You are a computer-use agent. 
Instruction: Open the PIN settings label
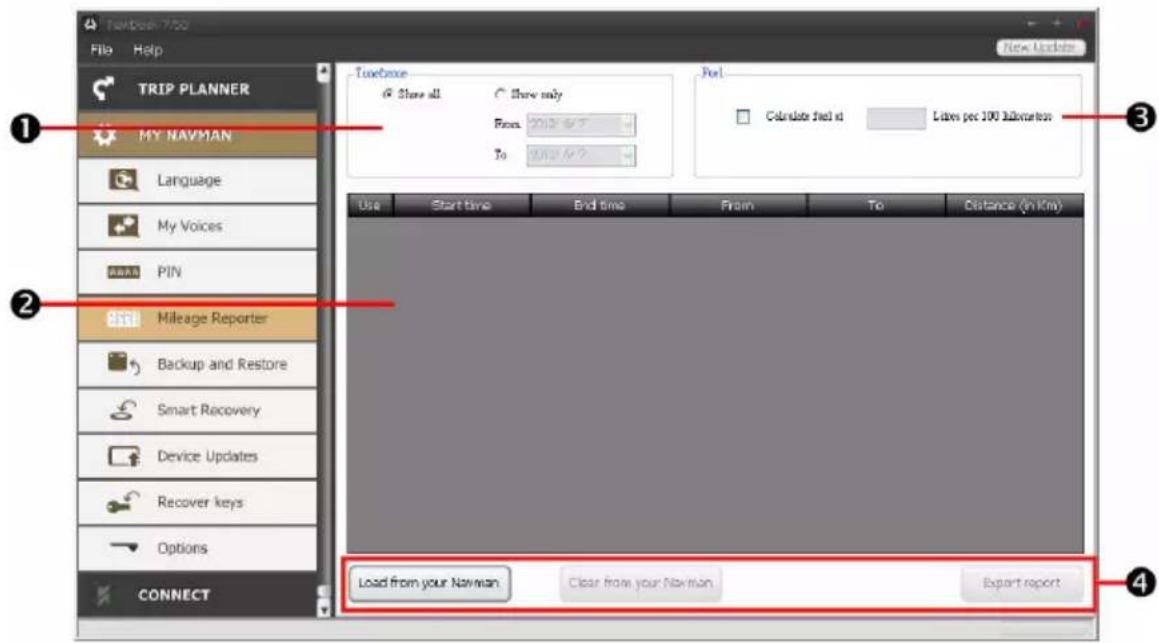[169, 272]
